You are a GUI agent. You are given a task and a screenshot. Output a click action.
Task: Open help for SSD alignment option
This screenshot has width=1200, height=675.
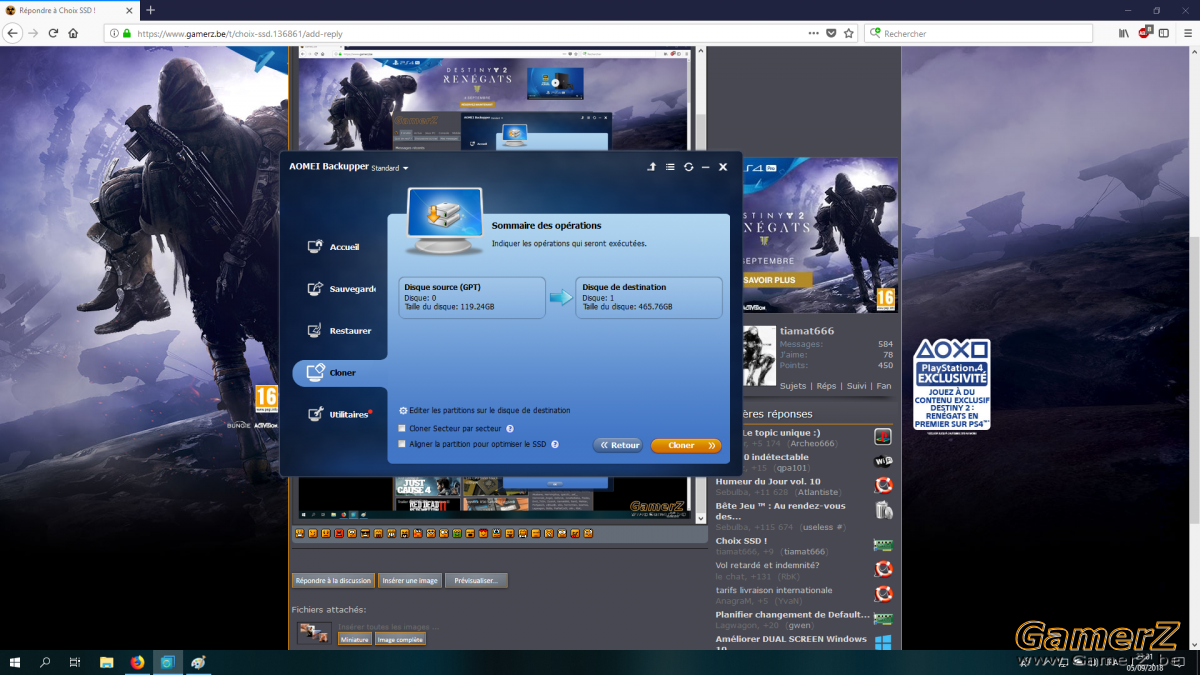pos(554,444)
